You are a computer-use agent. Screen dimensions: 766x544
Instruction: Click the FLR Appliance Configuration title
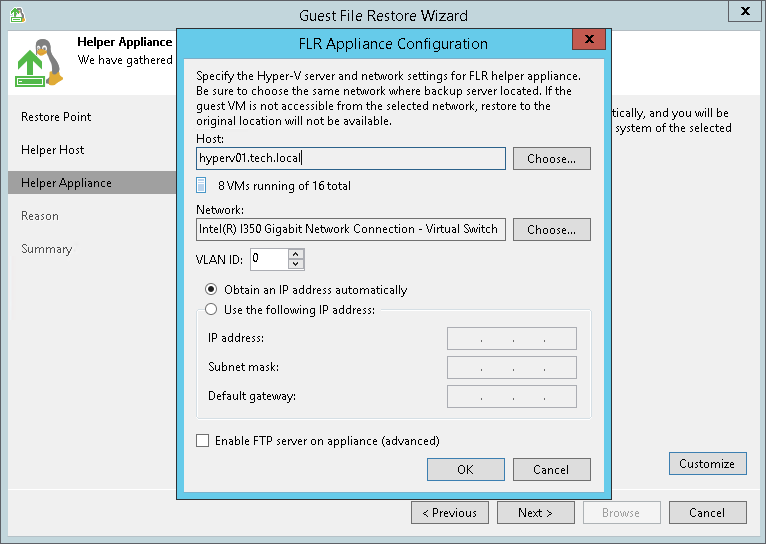click(393, 43)
